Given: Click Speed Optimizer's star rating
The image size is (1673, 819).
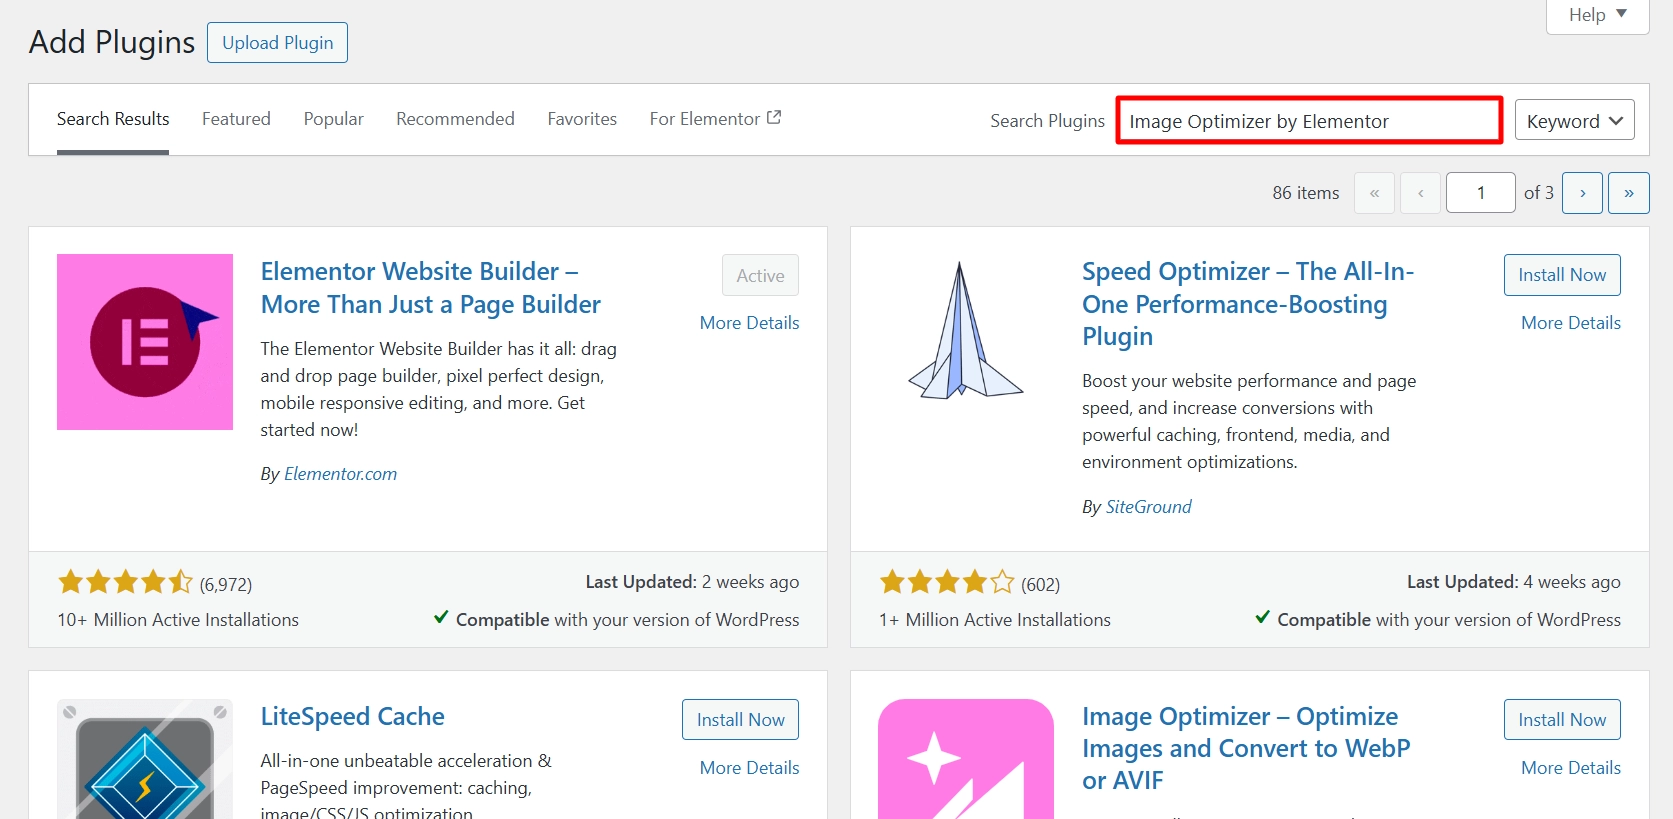Looking at the screenshot, I should coord(947,582).
